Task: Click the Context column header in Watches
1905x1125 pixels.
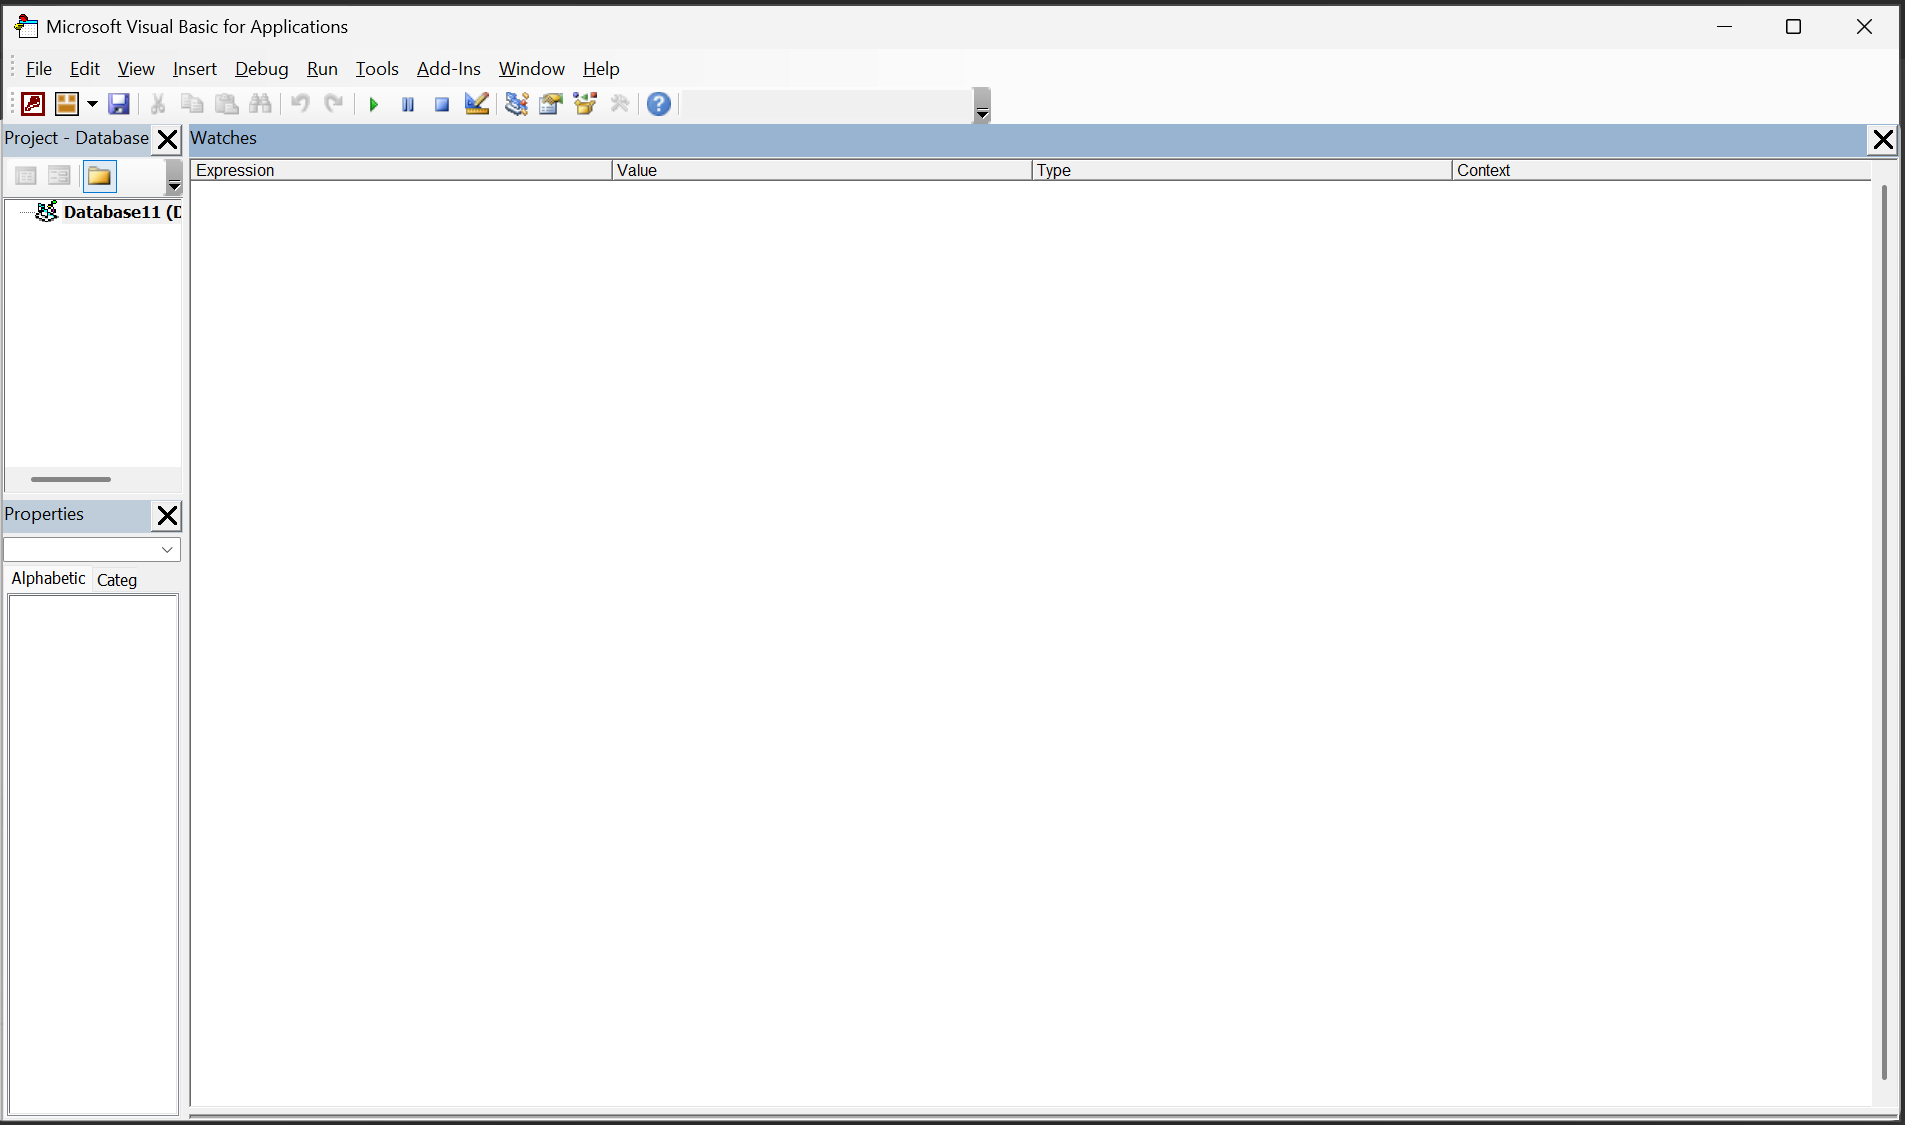Action: [x=1661, y=170]
